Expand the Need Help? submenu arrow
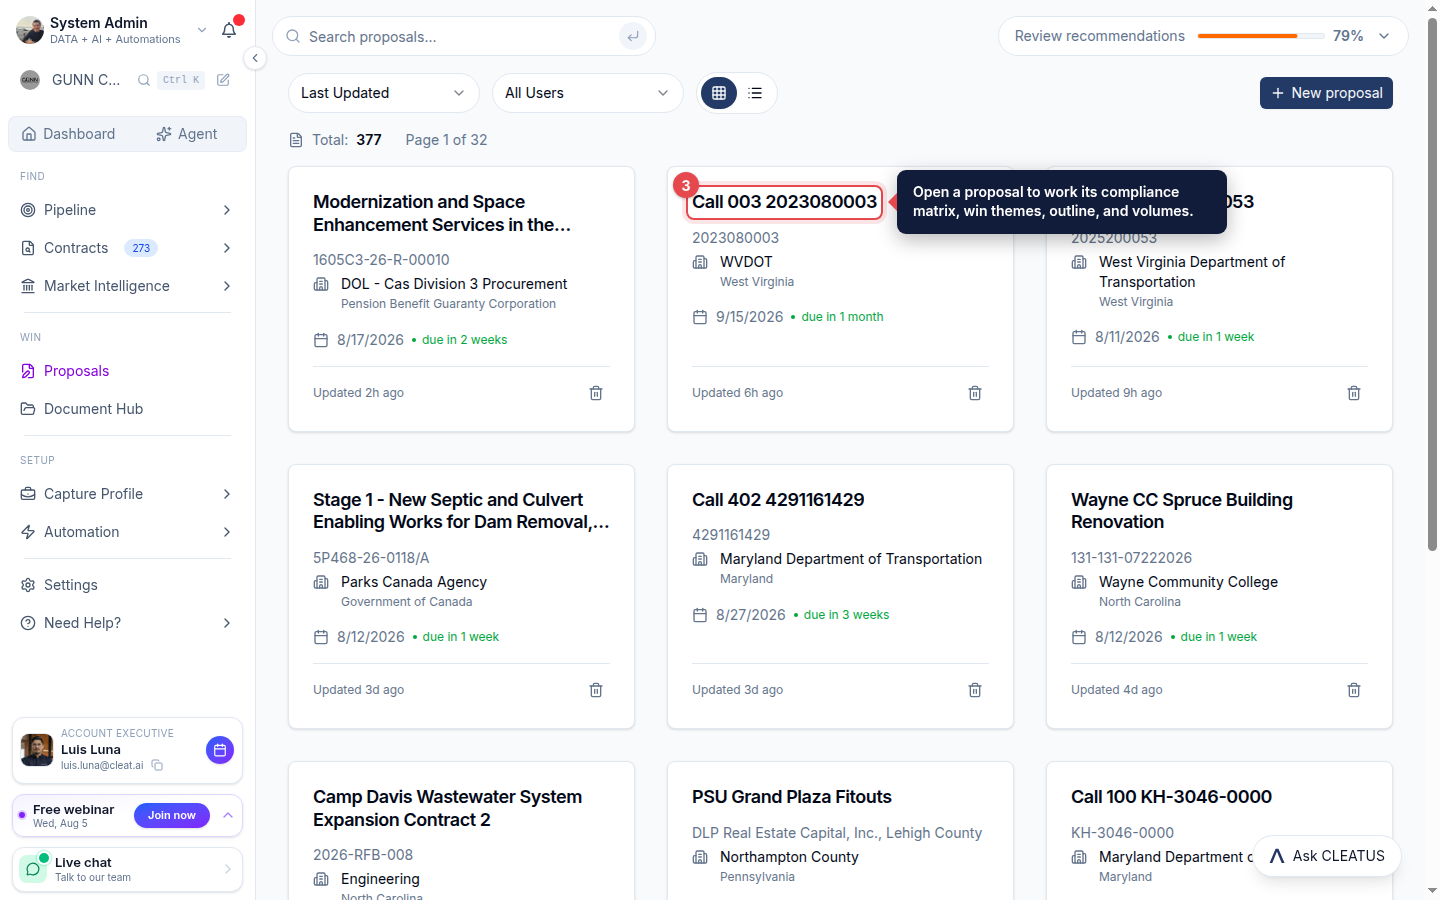Image resolution: width=1440 pixels, height=900 pixels. click(x=227, y=623)
